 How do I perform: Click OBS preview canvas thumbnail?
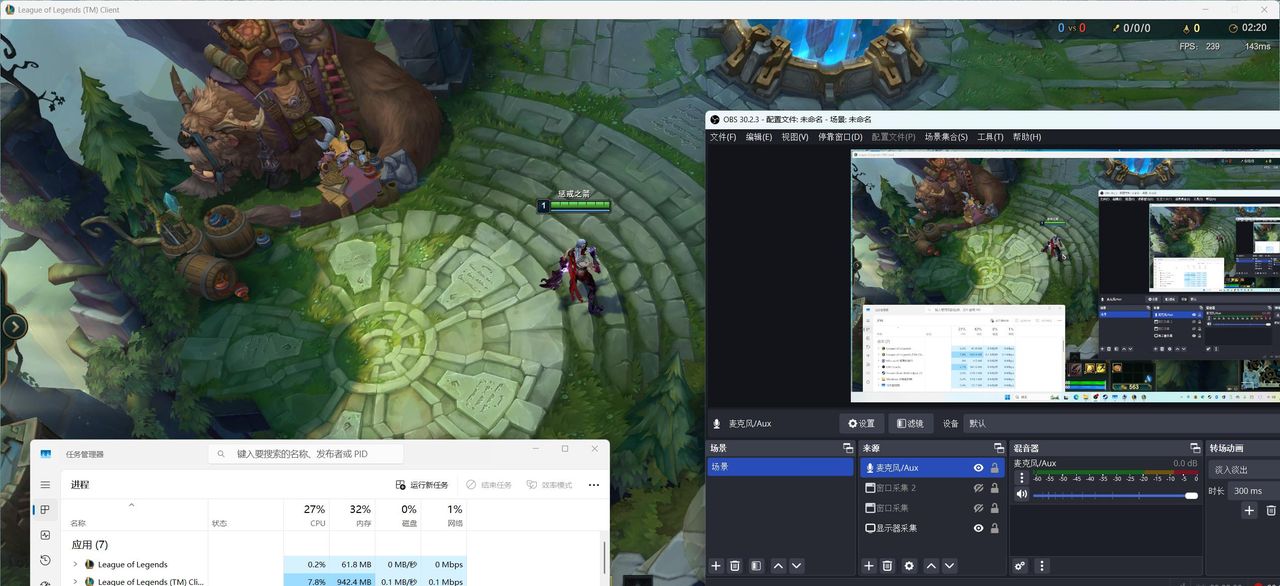[x=1065, y=277]
